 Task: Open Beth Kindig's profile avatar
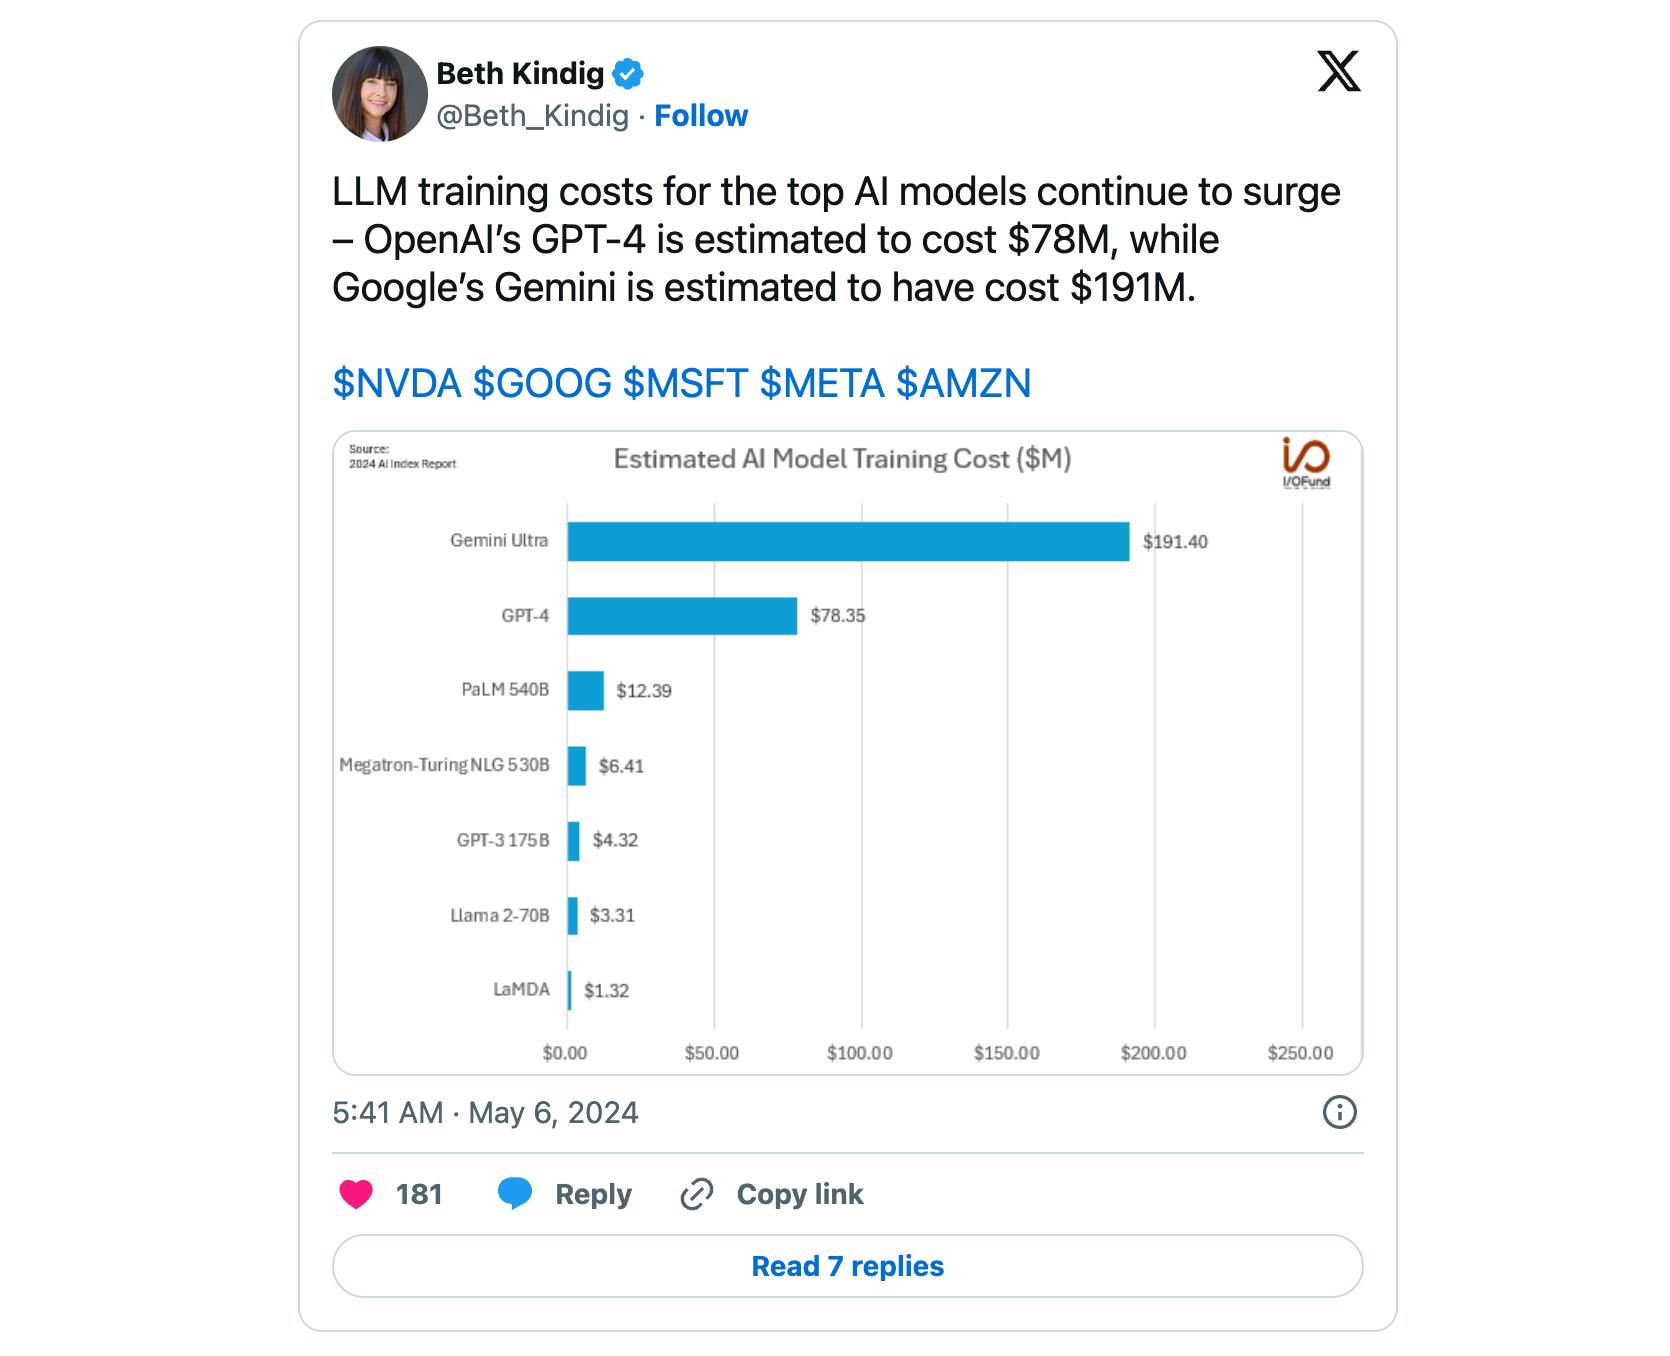[x=380, y=92]
